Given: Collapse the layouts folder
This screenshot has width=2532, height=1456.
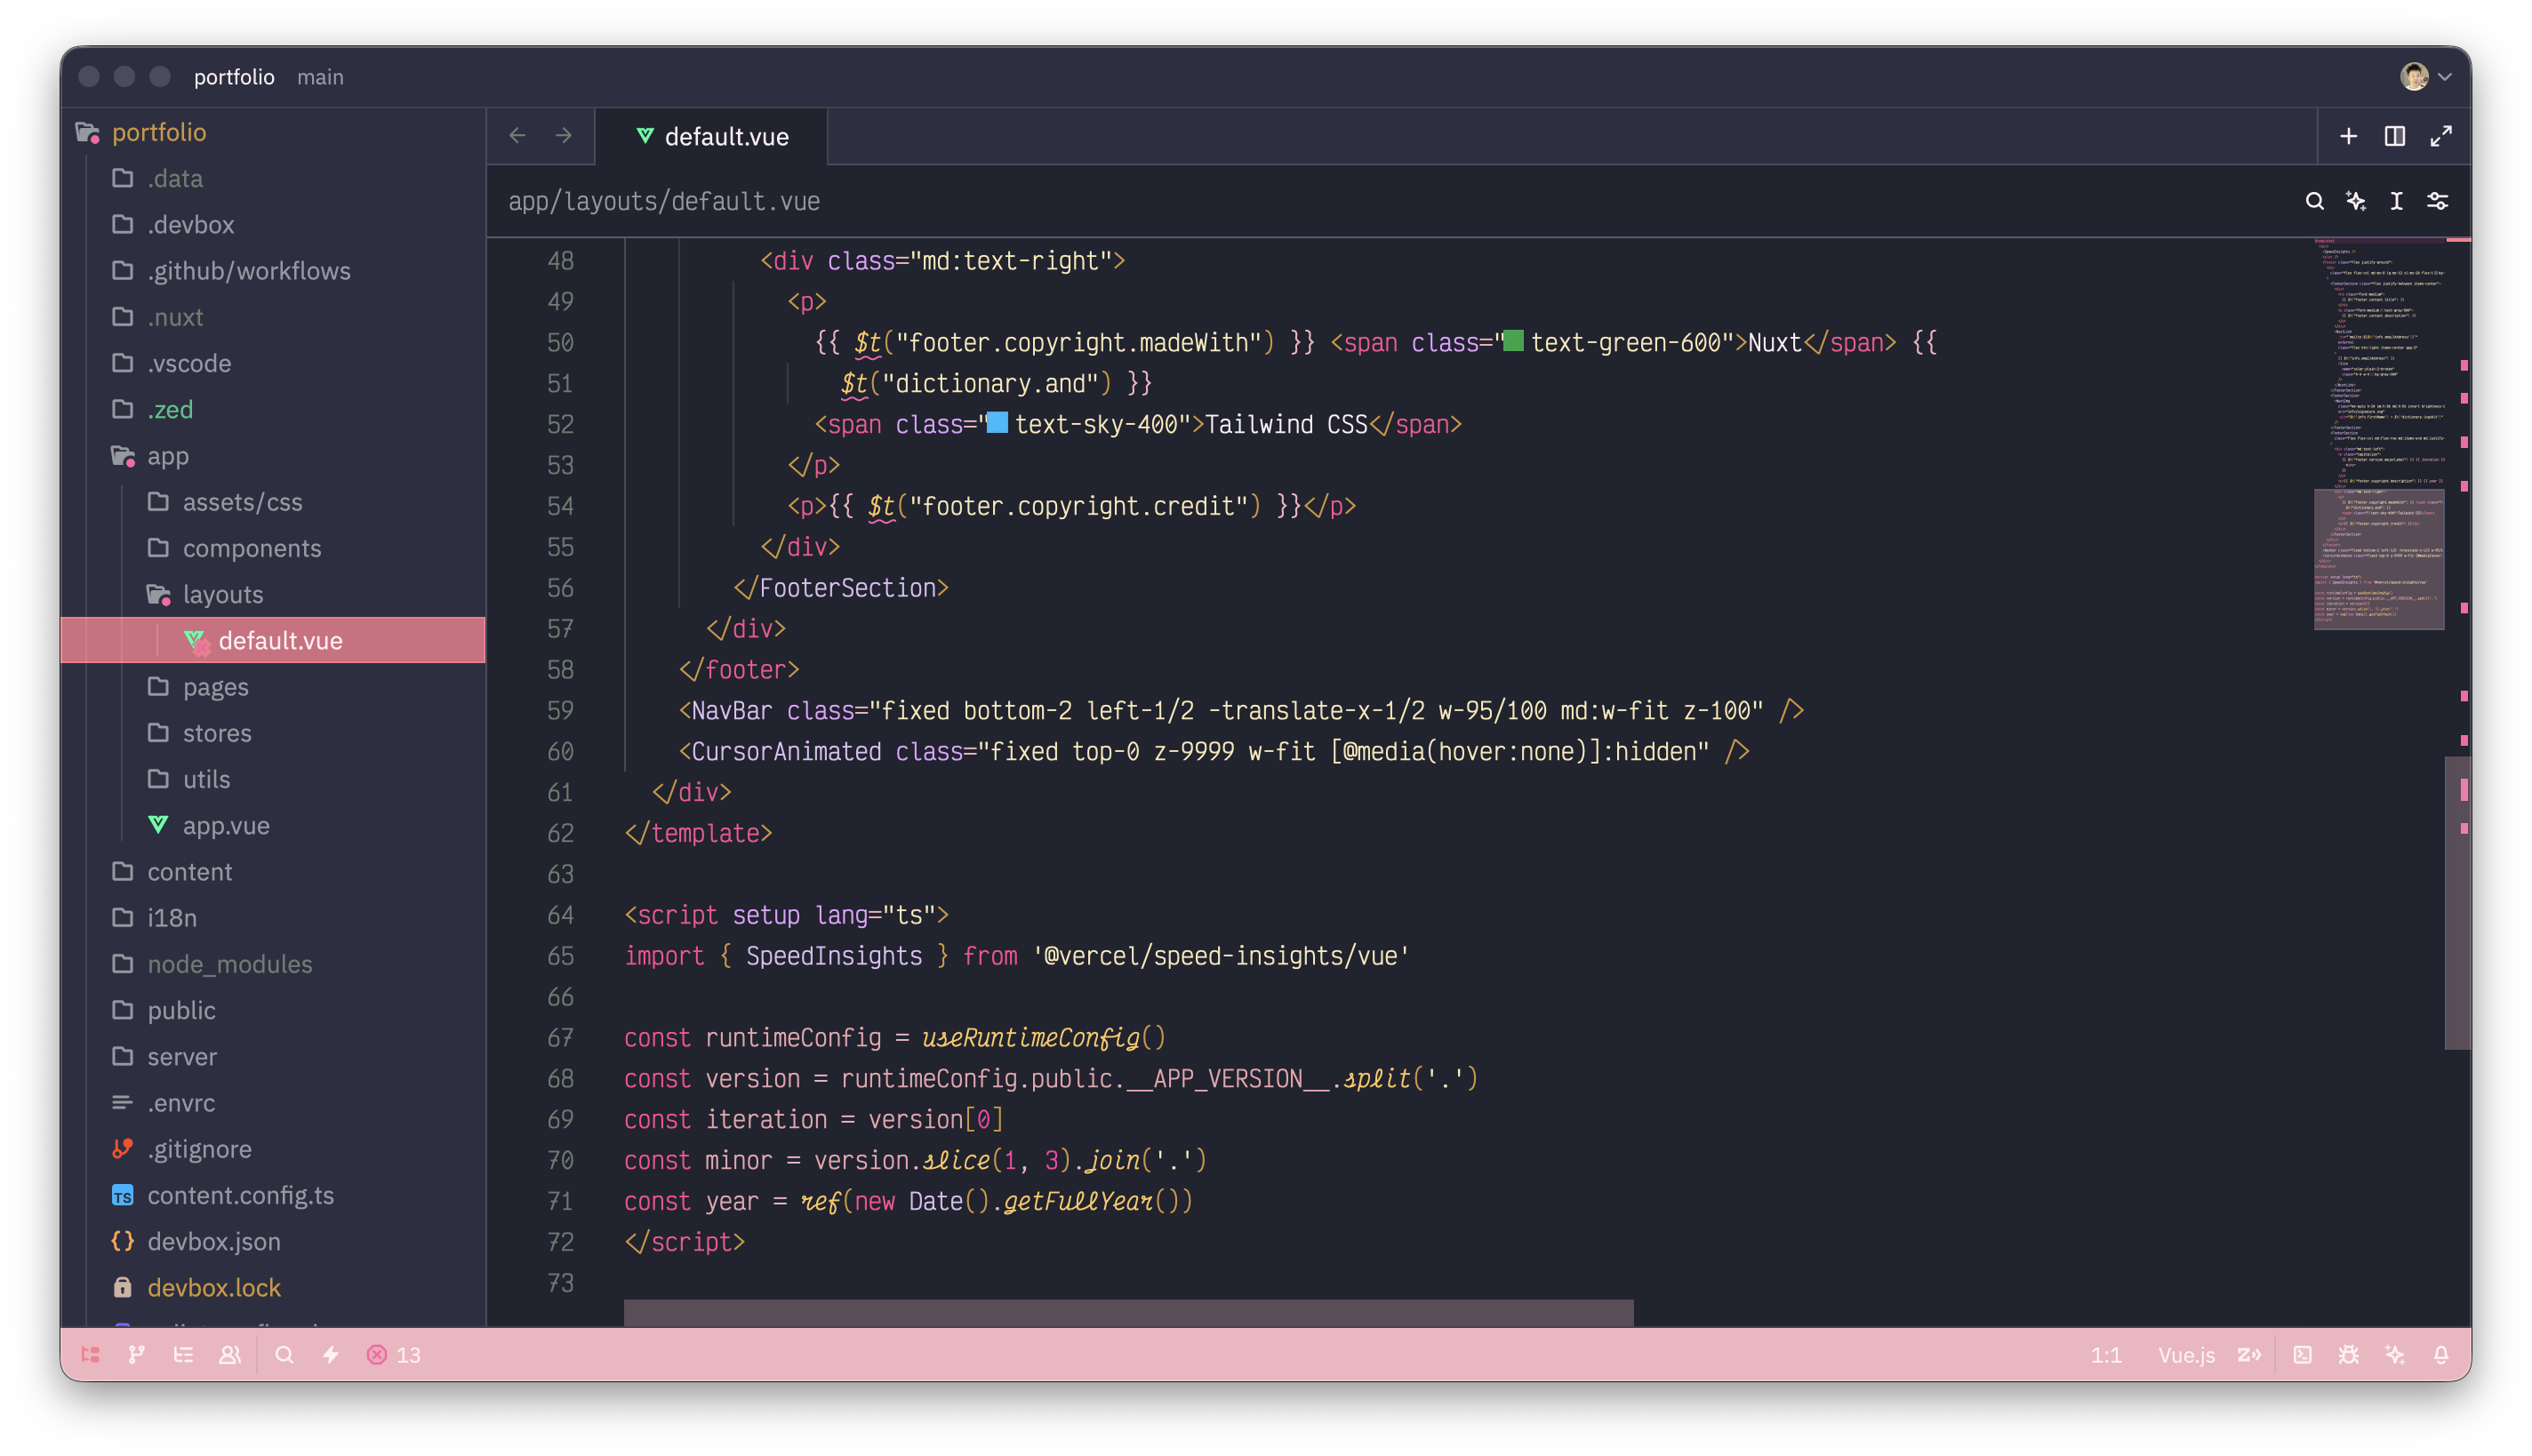Looking at the screenshot, I should [x=273, y=595].
